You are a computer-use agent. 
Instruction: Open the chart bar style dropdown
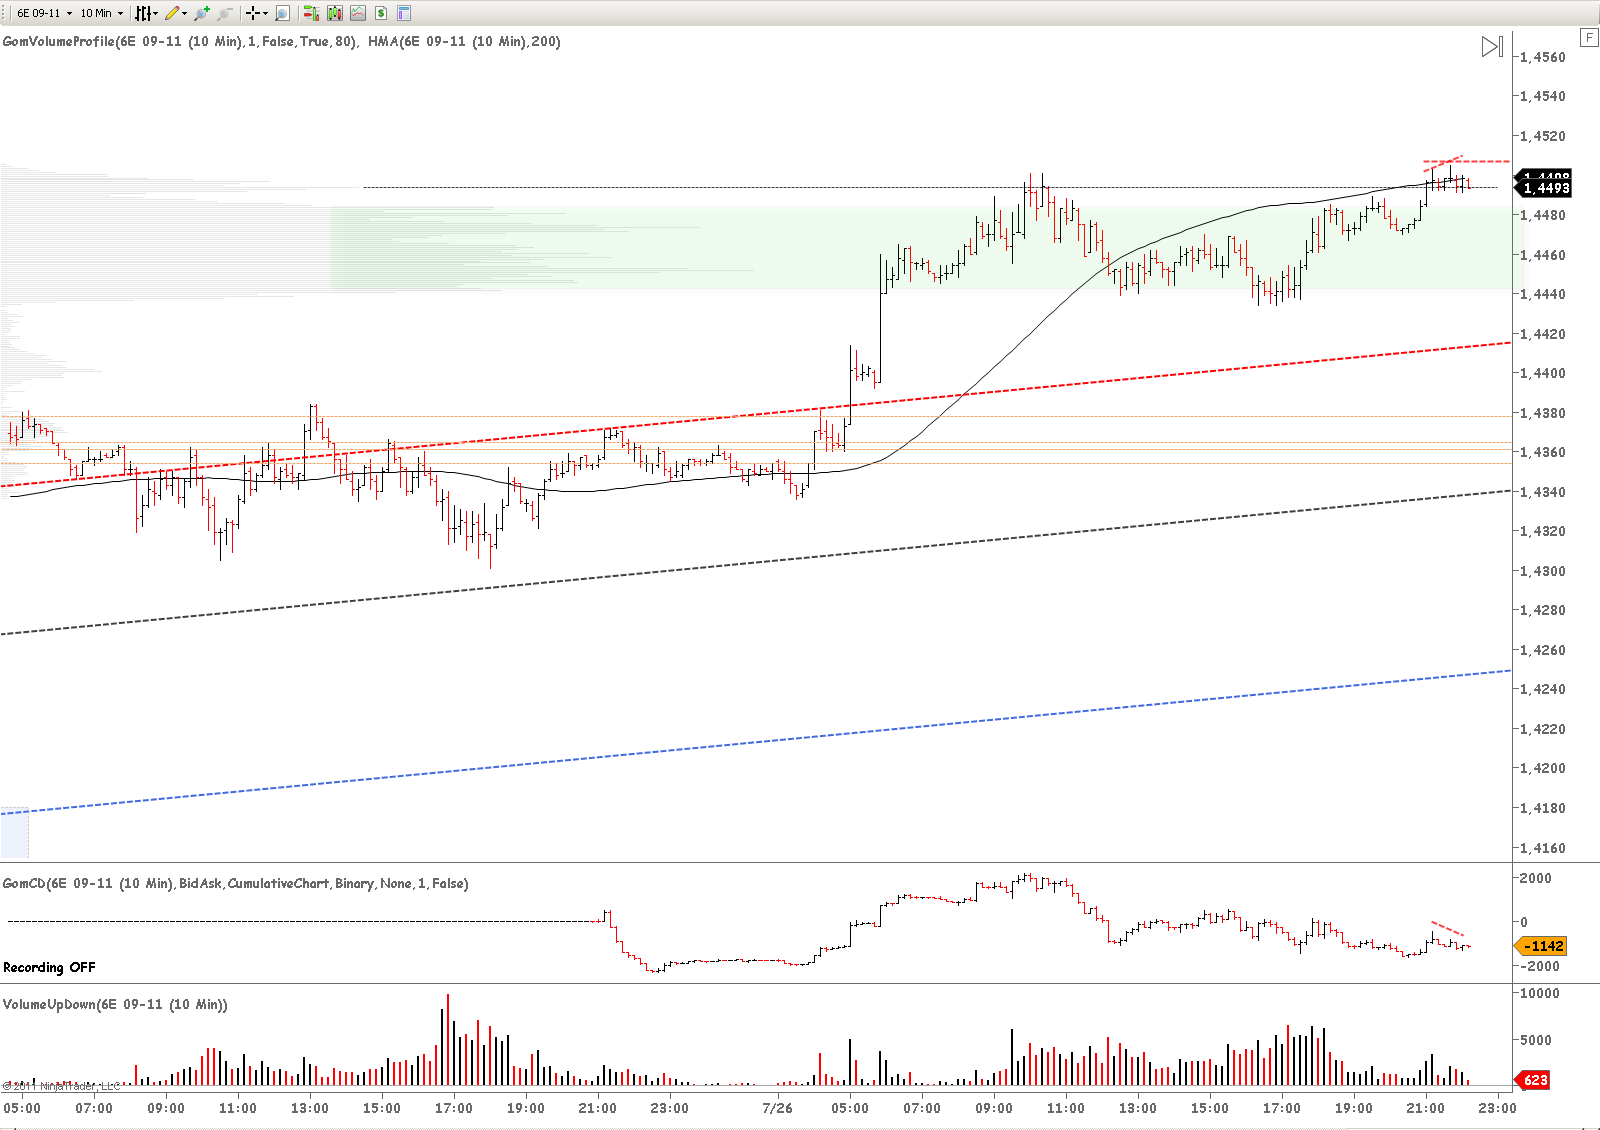pos(146,13)
